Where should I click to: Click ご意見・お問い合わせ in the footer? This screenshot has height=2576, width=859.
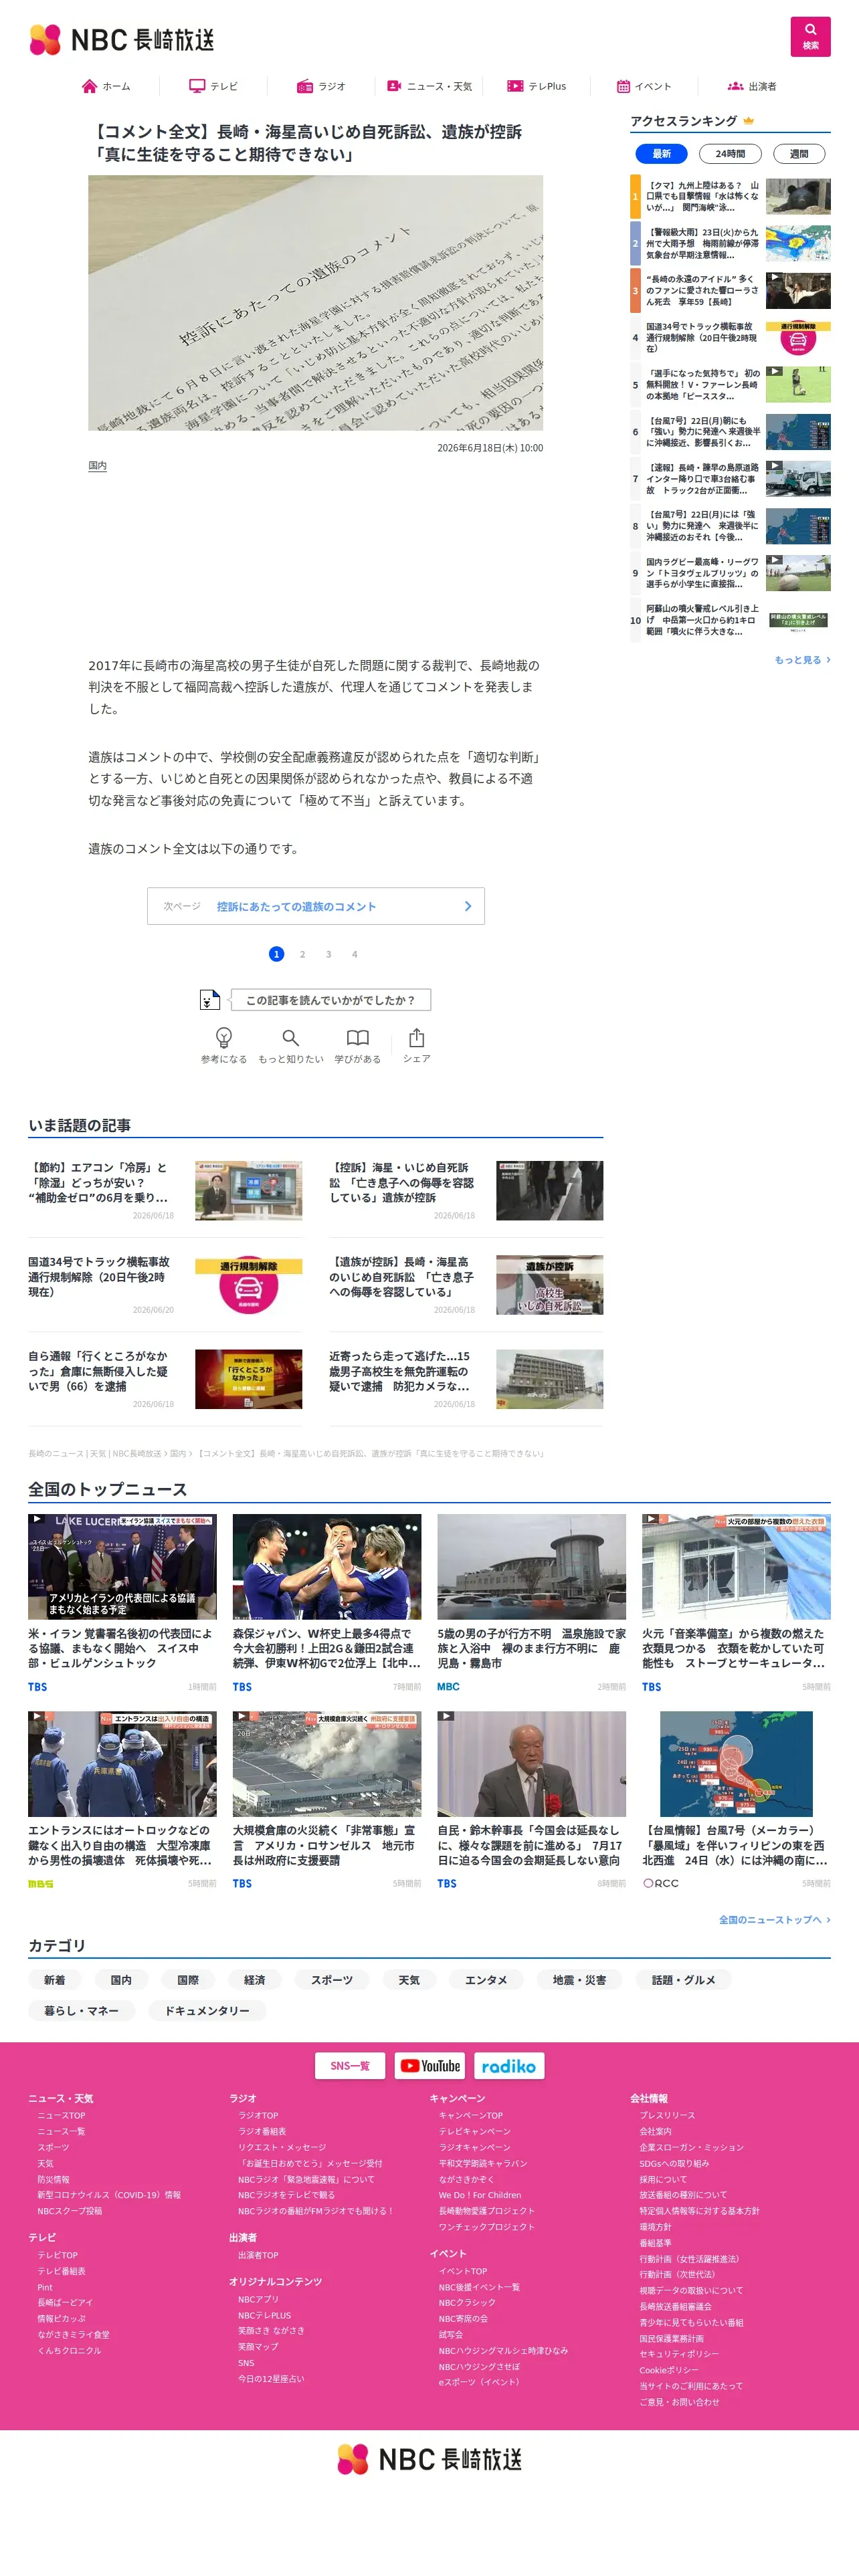coord(679,2402)
